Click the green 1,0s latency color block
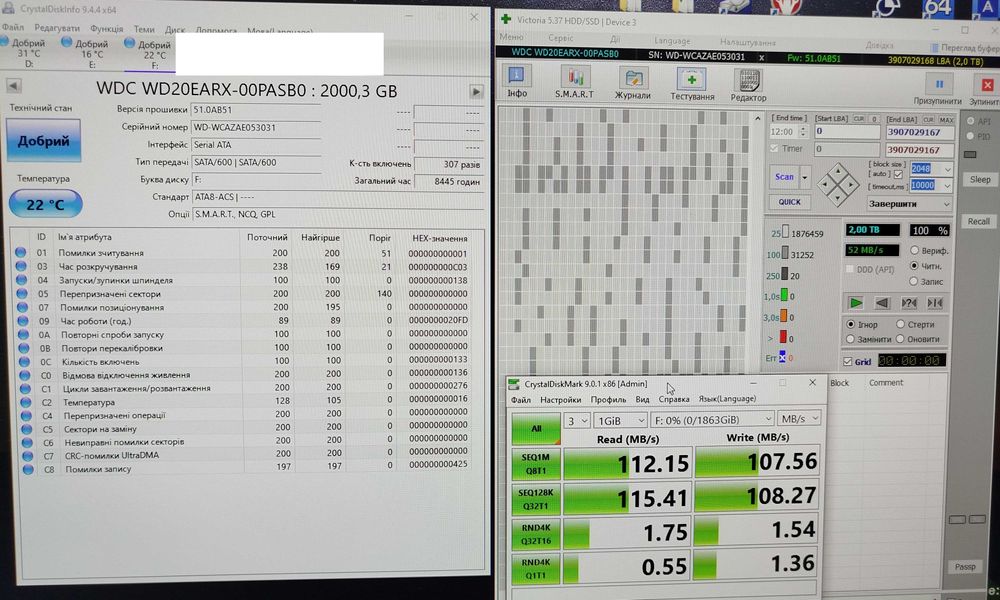This screenshot has height=600, width=1000. pyautogui.click(x=784, y=296)
